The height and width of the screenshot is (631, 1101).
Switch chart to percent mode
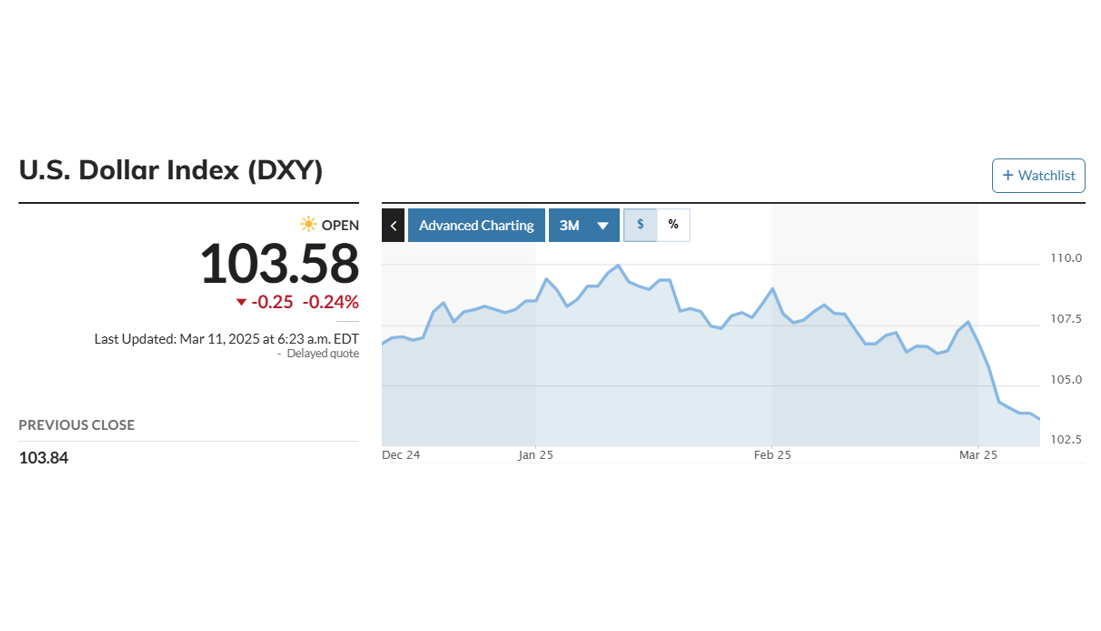click(673, 225)
